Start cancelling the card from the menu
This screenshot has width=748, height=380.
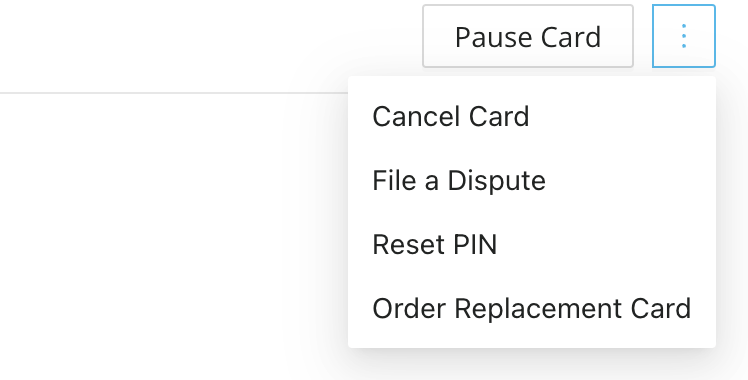532,116
